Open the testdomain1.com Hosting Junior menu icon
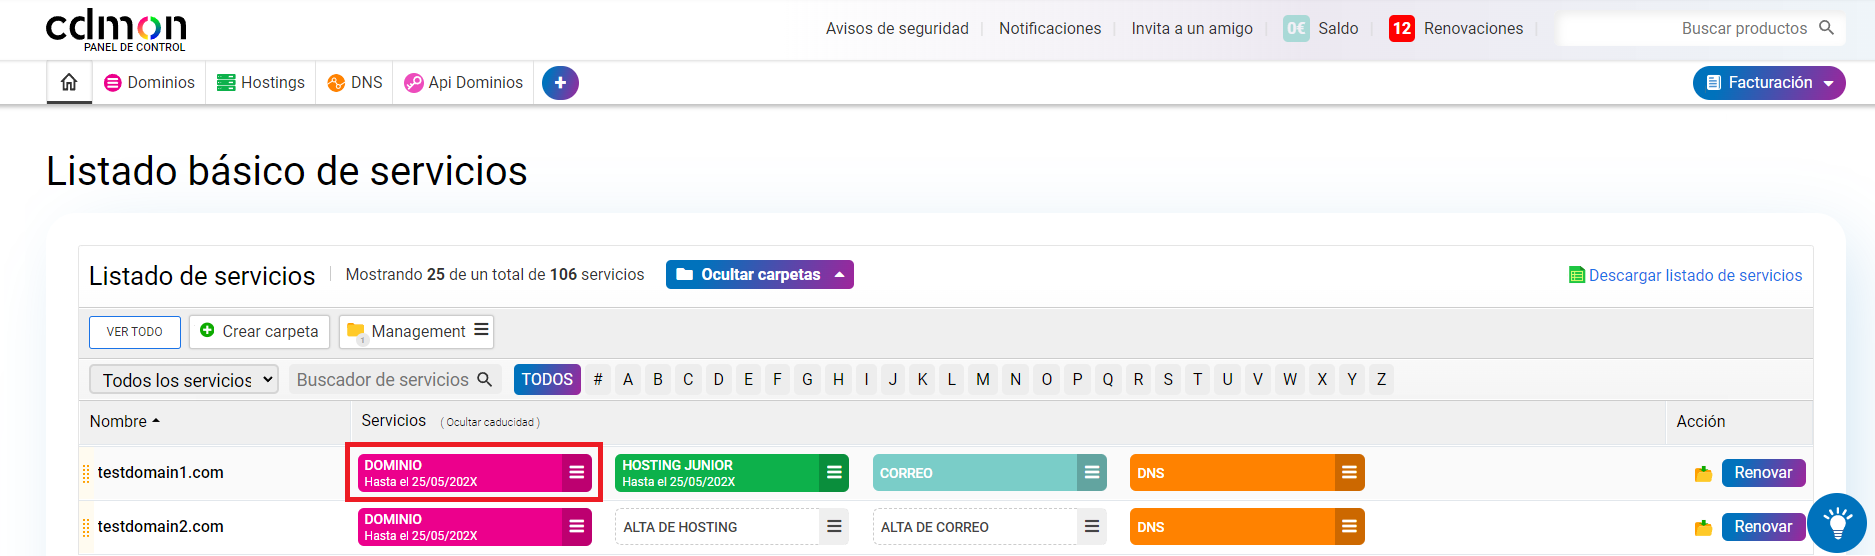Screen dimensions: 1875x556 click(x=834, y=473)
